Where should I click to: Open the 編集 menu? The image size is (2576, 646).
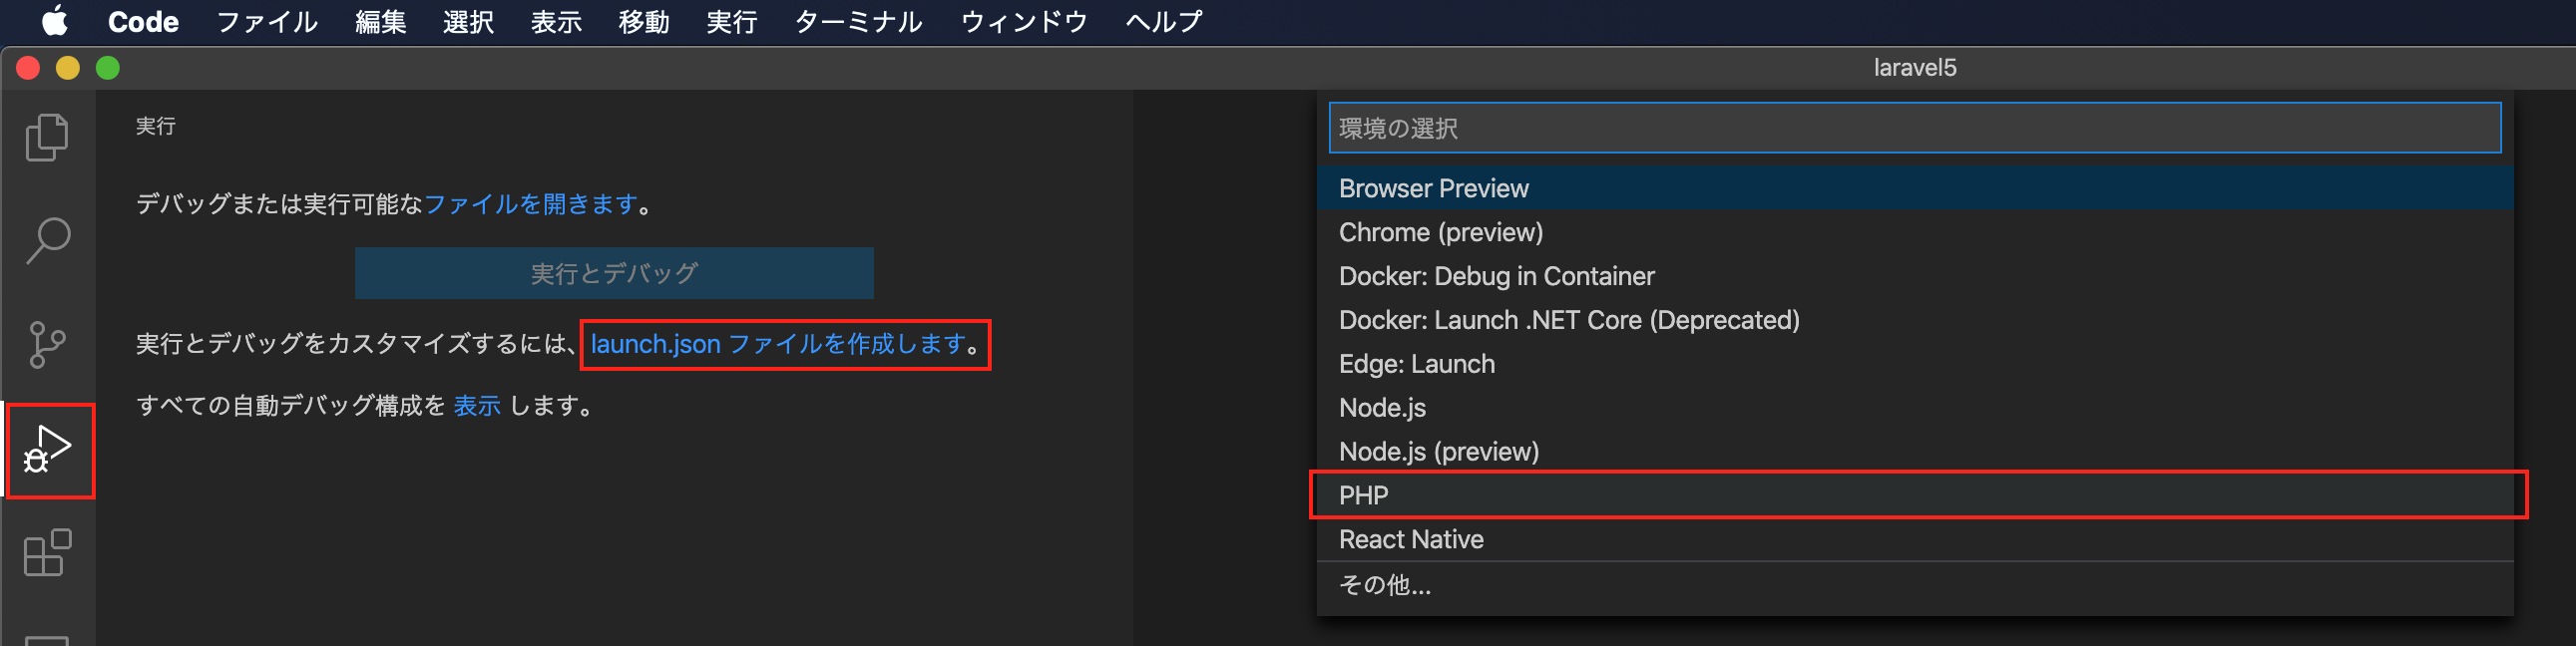[380, 21]
